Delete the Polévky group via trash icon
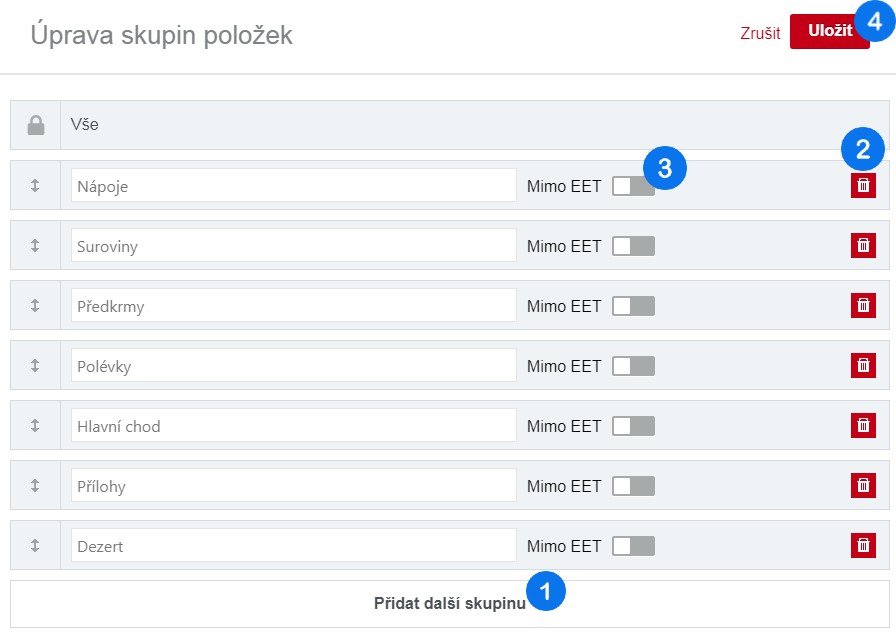 pyautogui.click(x=862, y=365)
